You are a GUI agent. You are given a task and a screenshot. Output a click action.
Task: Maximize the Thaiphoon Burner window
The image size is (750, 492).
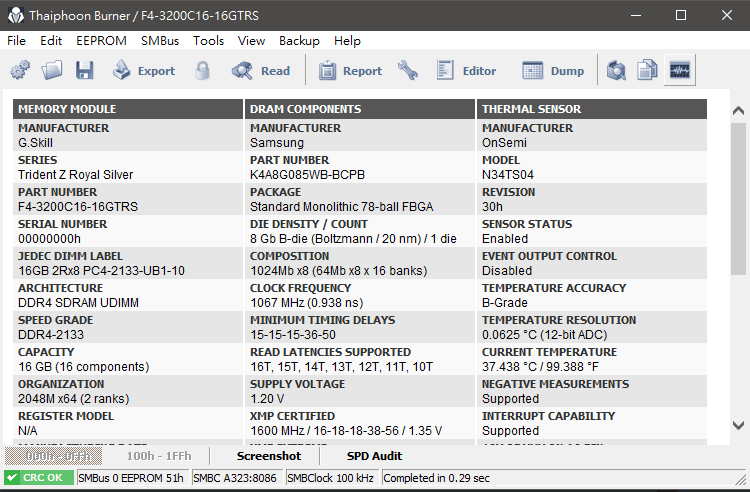[681, 15]
